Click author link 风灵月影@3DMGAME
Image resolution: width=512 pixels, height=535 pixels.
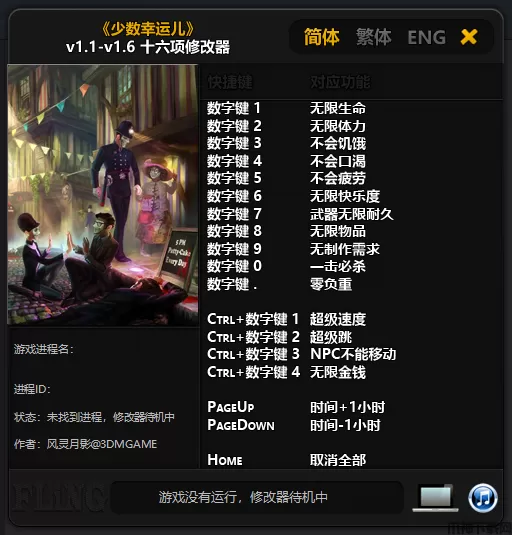tap(102, 444)
